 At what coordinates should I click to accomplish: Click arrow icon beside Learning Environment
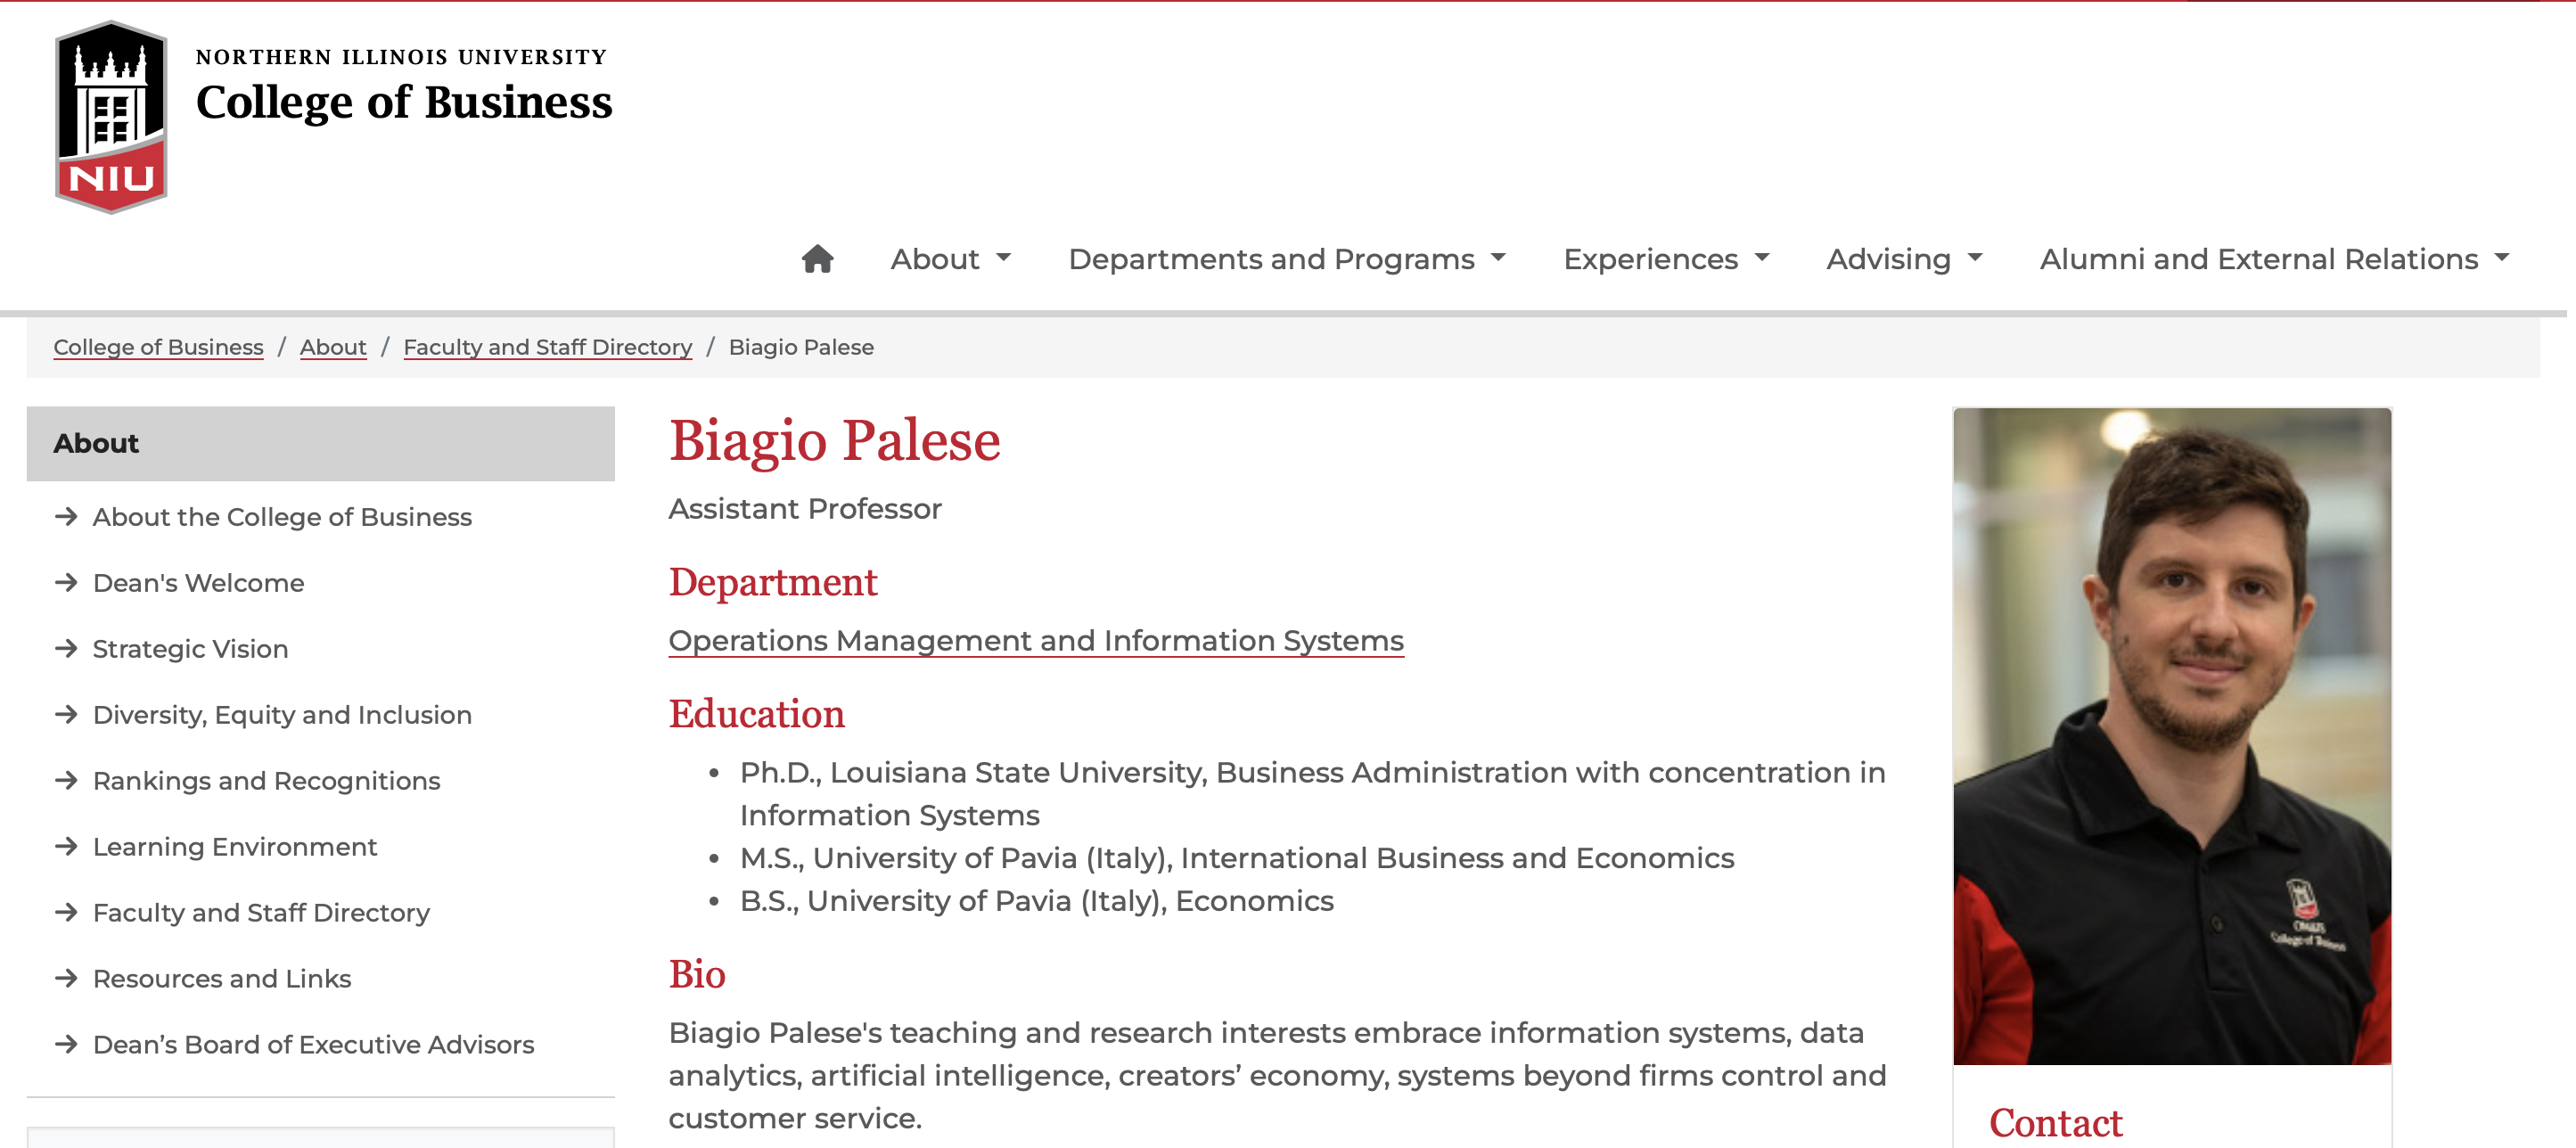tap(66, 847)
